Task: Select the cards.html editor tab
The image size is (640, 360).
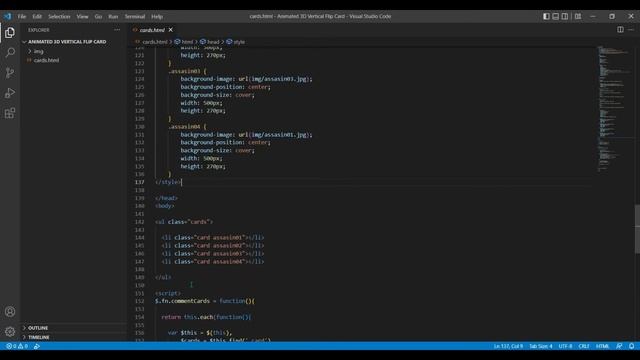Action: (152, 30)
